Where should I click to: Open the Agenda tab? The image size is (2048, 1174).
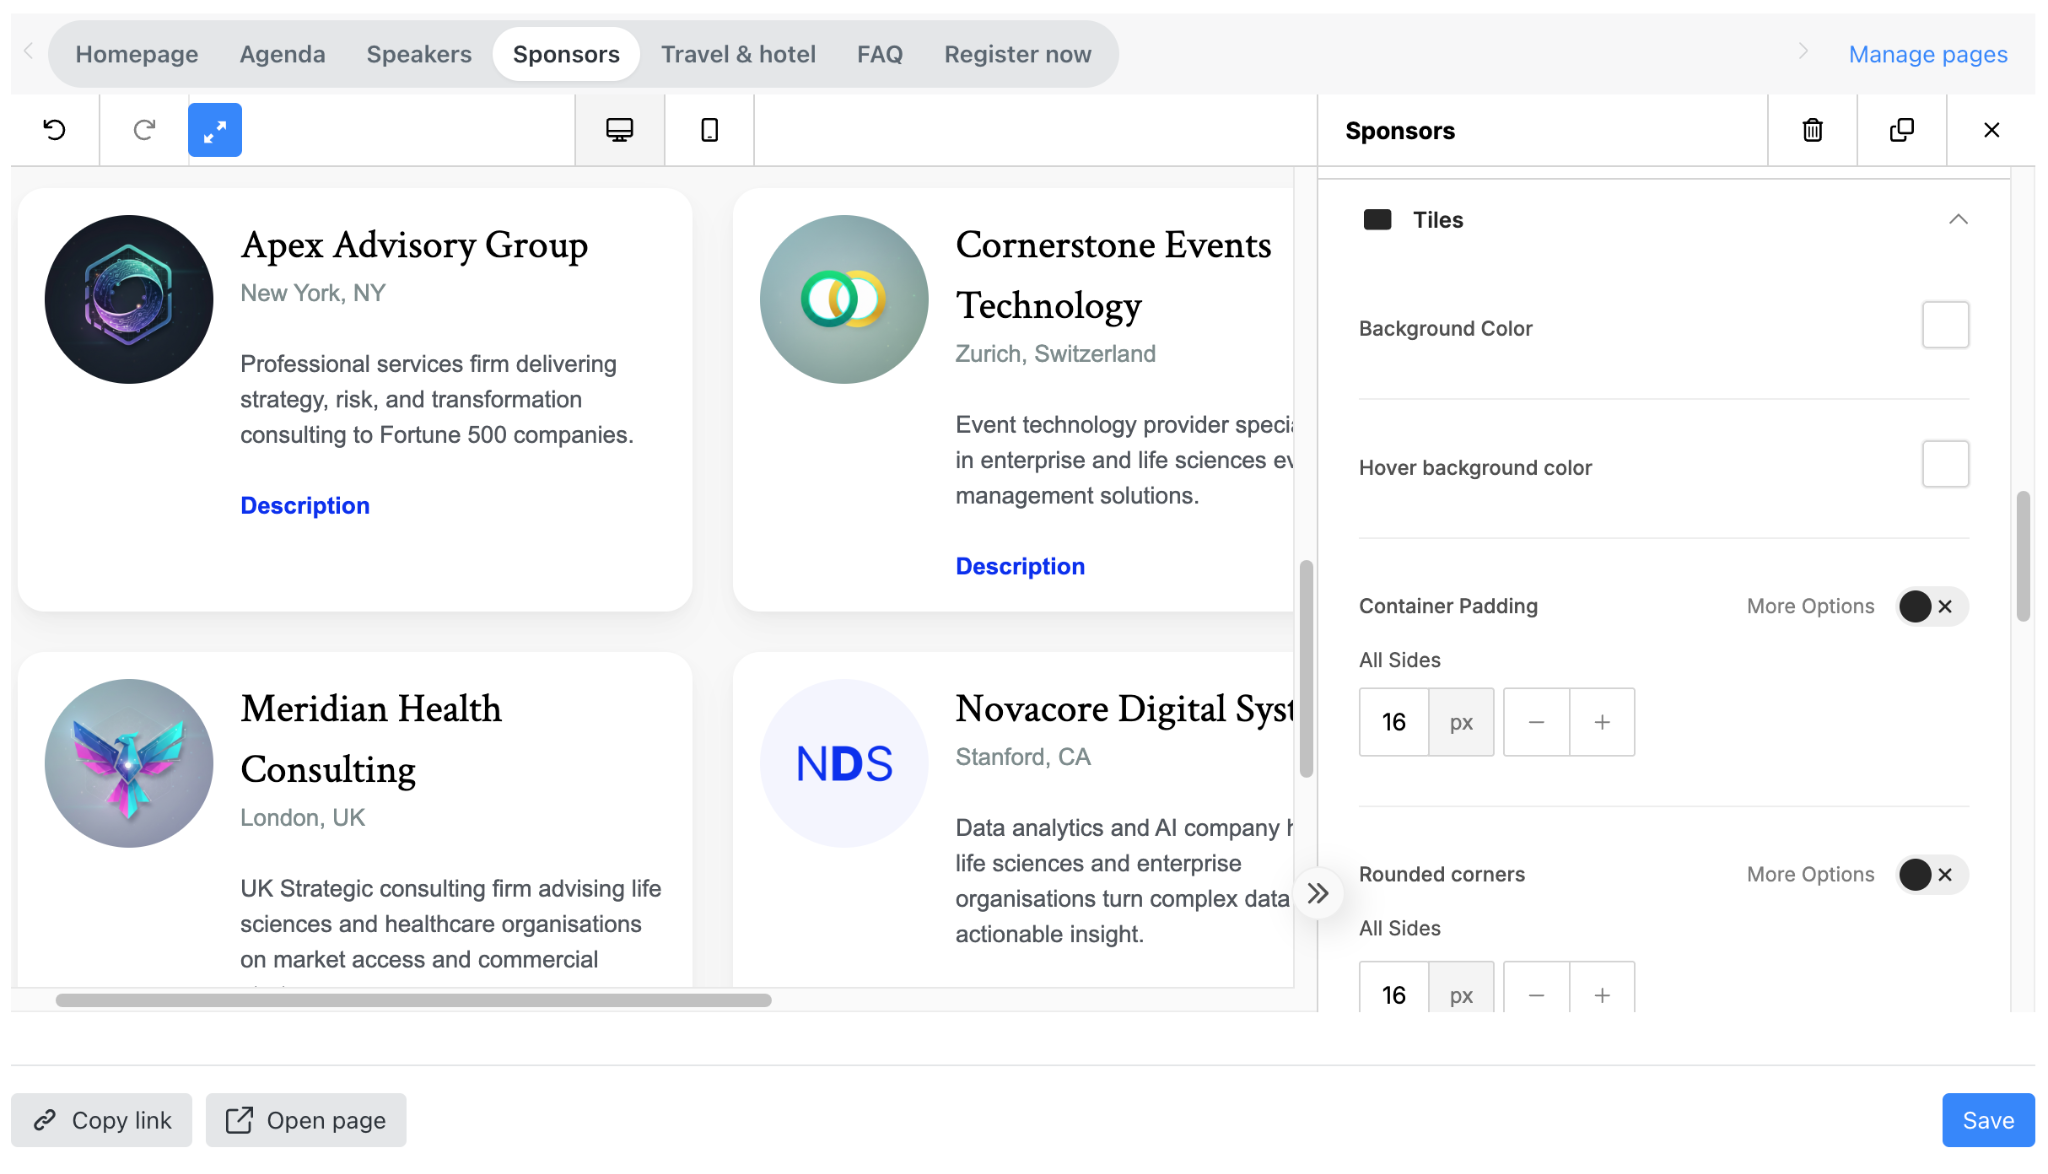coord(282,54)
